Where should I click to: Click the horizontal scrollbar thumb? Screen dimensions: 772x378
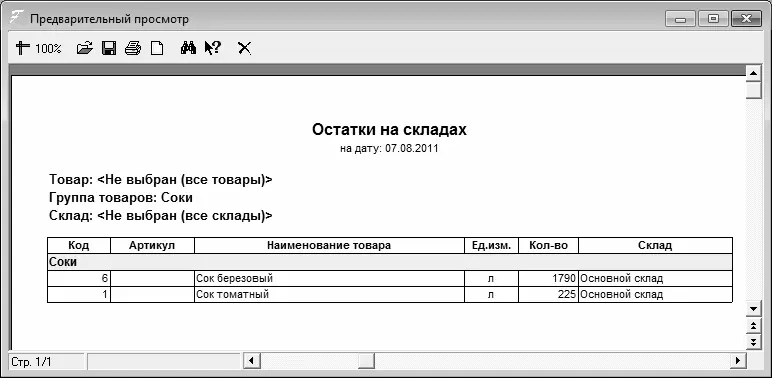click(x=366, y=361)
